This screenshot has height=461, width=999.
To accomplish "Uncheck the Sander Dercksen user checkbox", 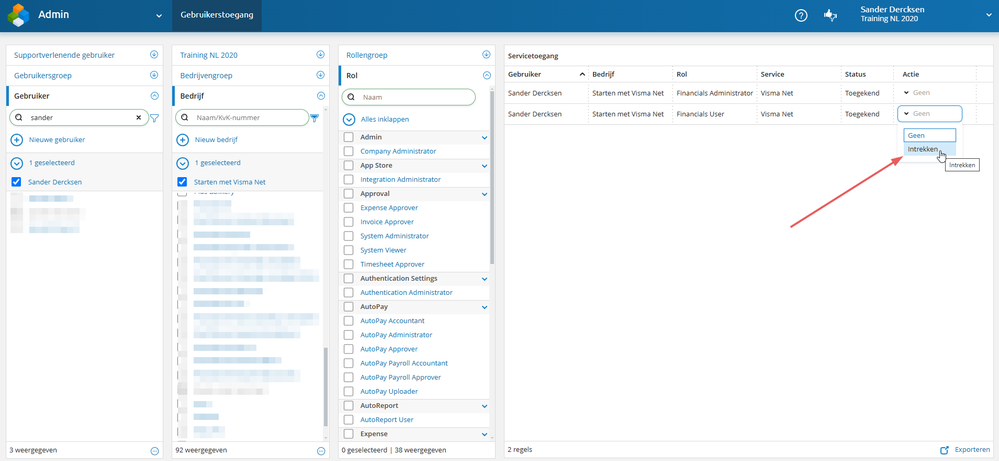I will (x=16, y=182).
